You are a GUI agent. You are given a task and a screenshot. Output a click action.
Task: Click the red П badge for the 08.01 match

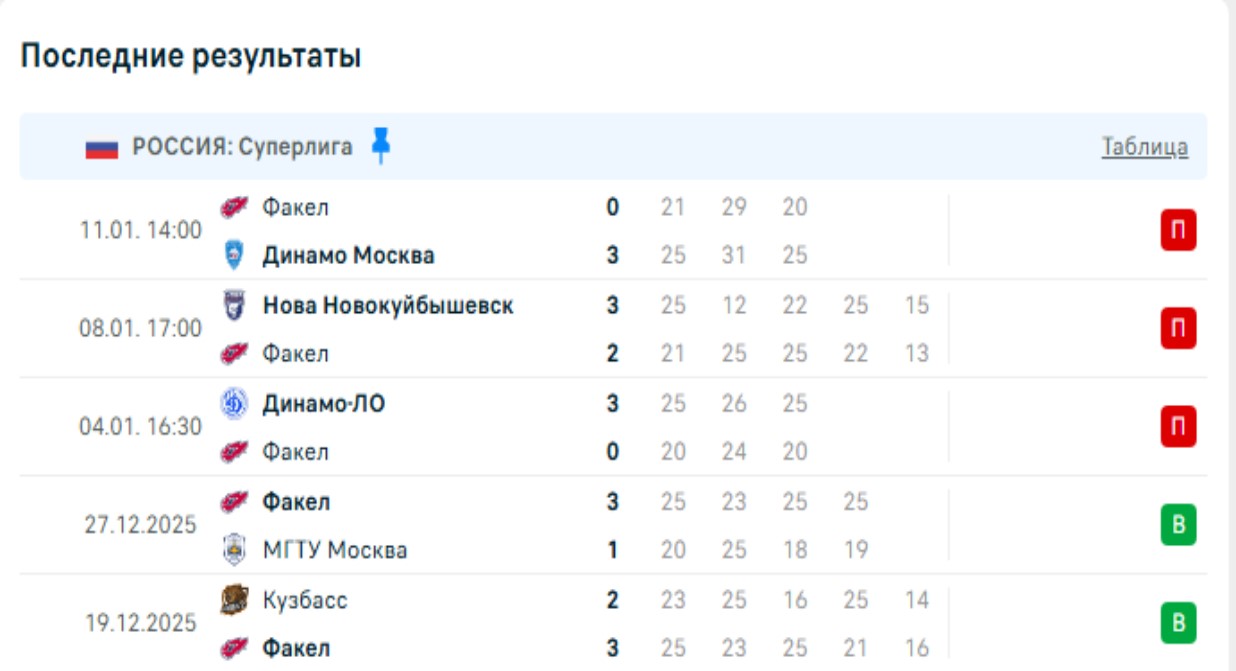point(1178,329)
